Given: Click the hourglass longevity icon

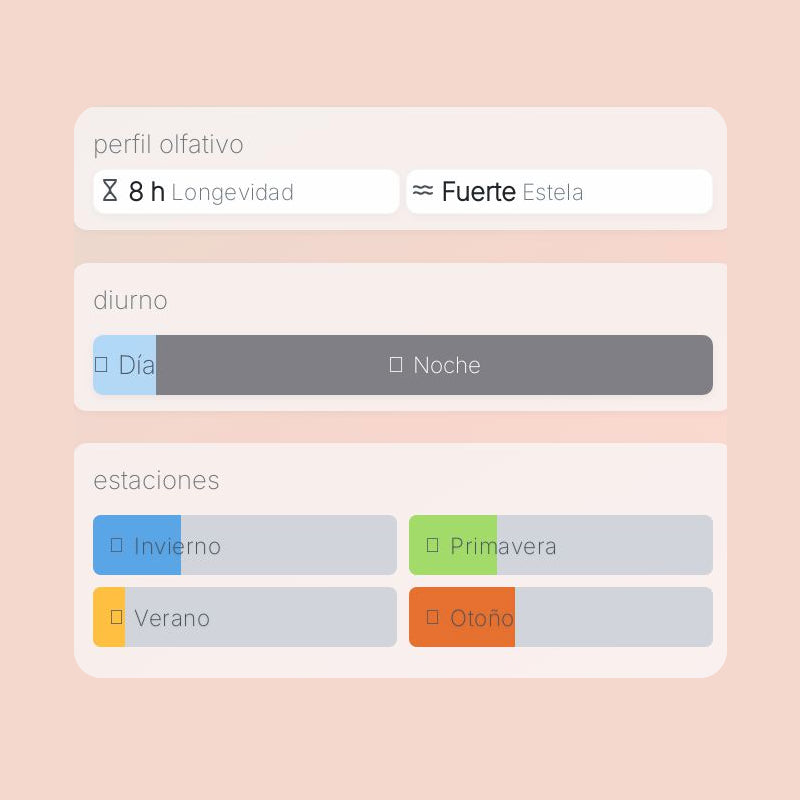Looking at the screenshot, I should (110, 191).
